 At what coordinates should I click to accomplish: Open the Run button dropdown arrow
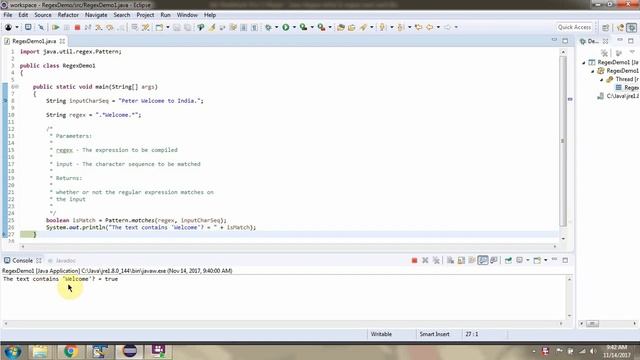pyautogui.click(x=294, y=27)
